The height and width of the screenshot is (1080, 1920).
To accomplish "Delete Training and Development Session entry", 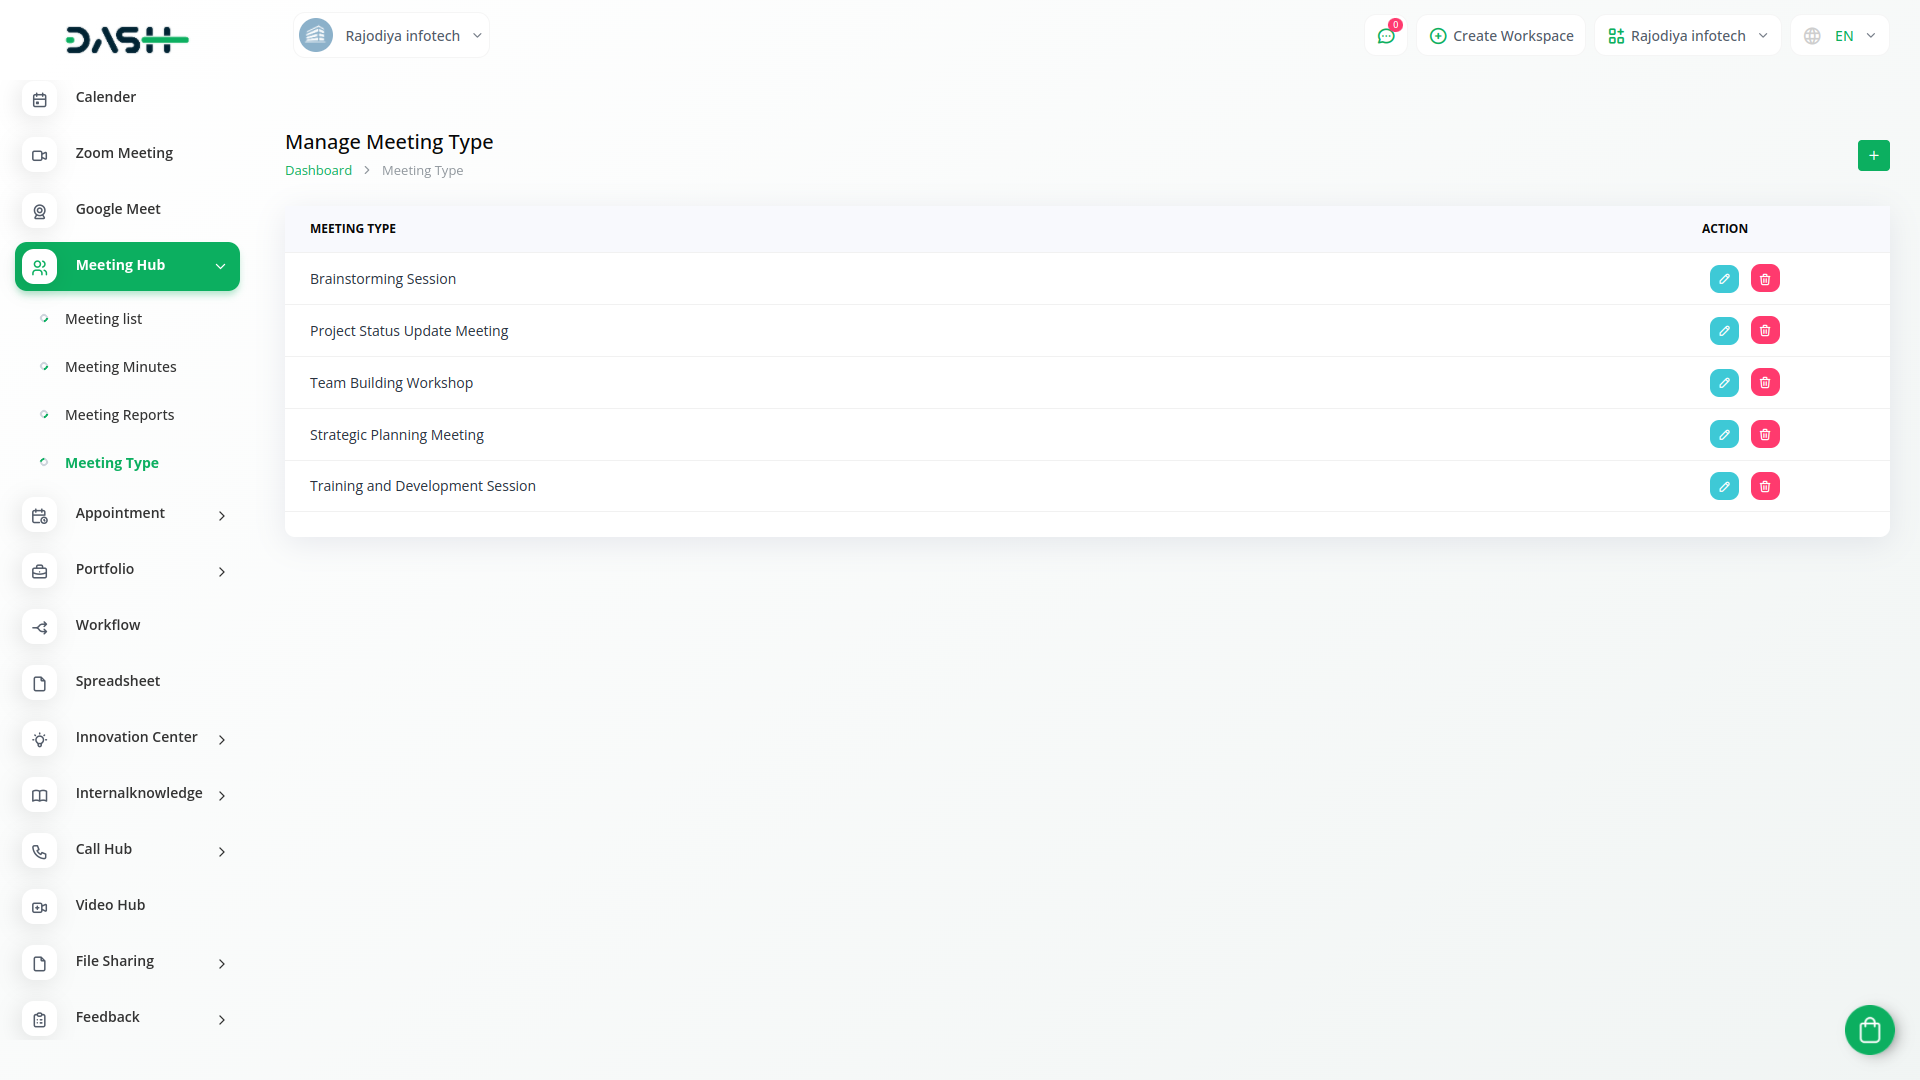I will pyautogui.click(x=1765, y=487).
